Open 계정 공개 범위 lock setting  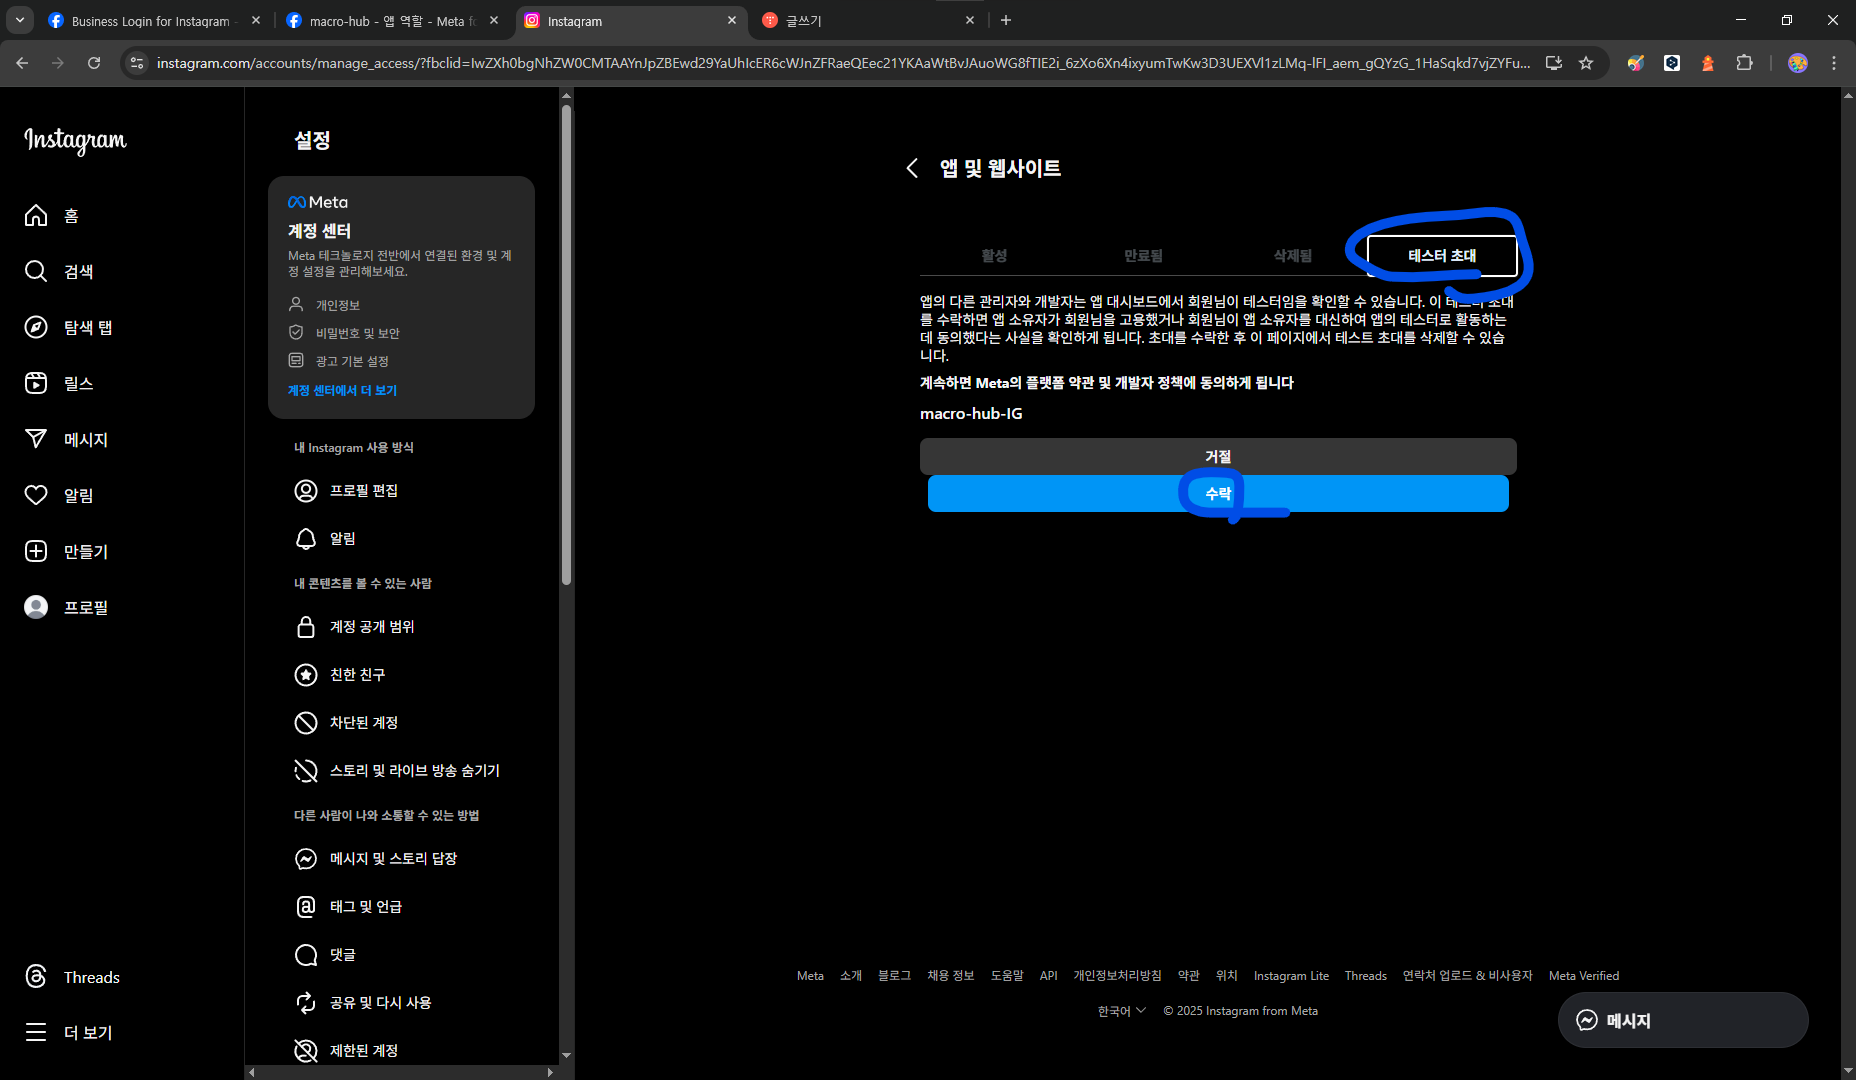[354, 627]
